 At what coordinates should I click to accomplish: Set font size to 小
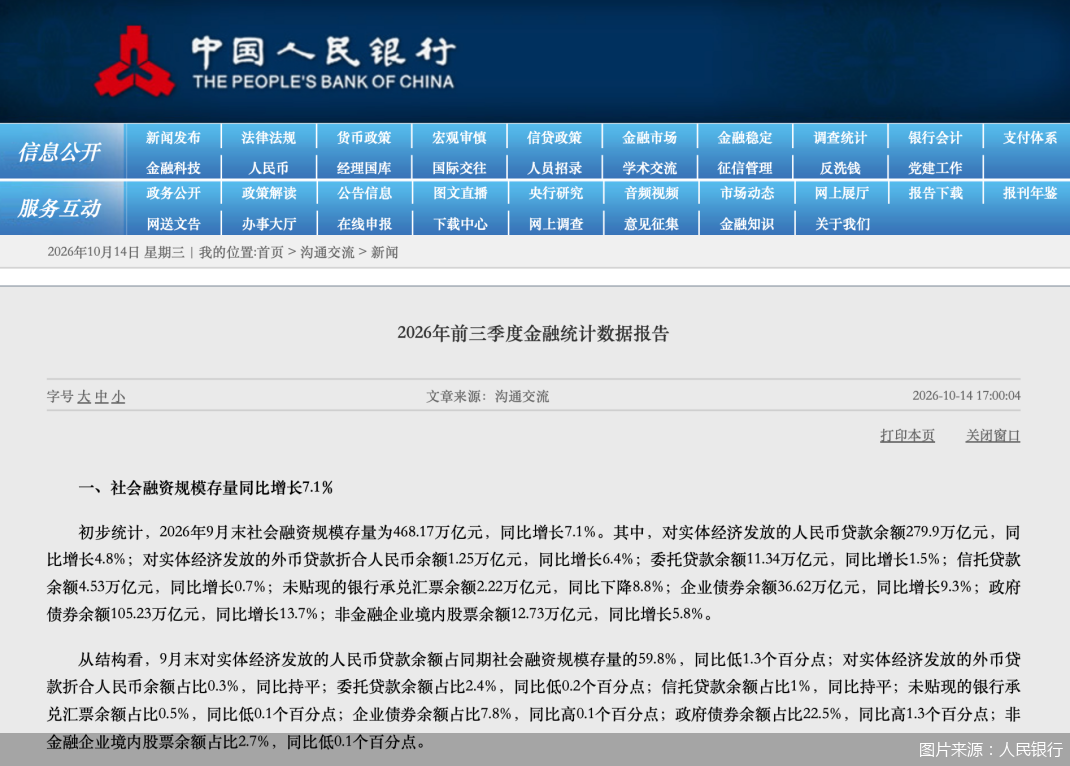tap(118, 396)
